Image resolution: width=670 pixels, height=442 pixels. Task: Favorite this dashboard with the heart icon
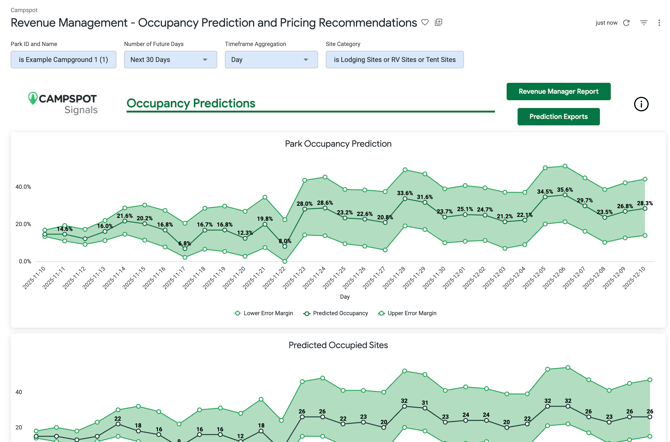click(425, 23)
